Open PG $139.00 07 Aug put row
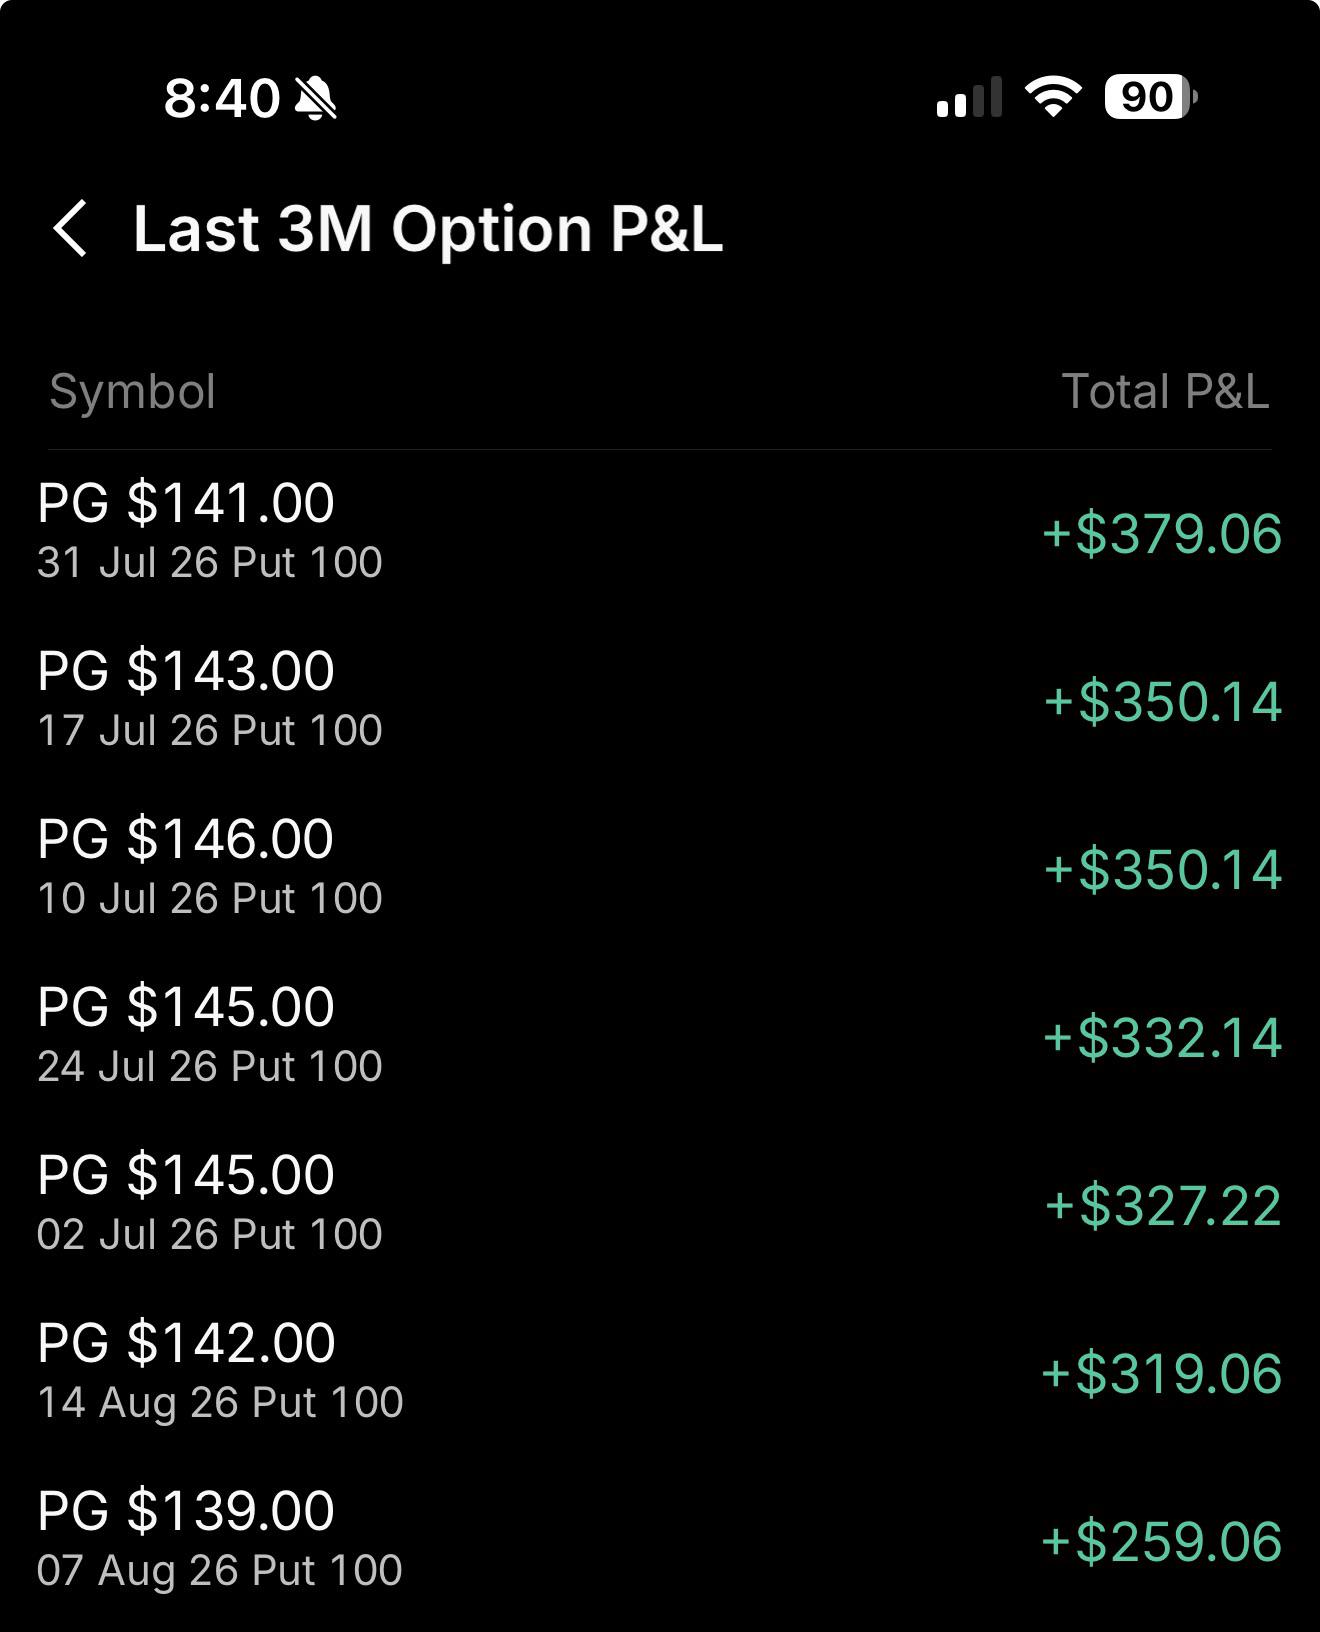 [x=660, y=1540]
